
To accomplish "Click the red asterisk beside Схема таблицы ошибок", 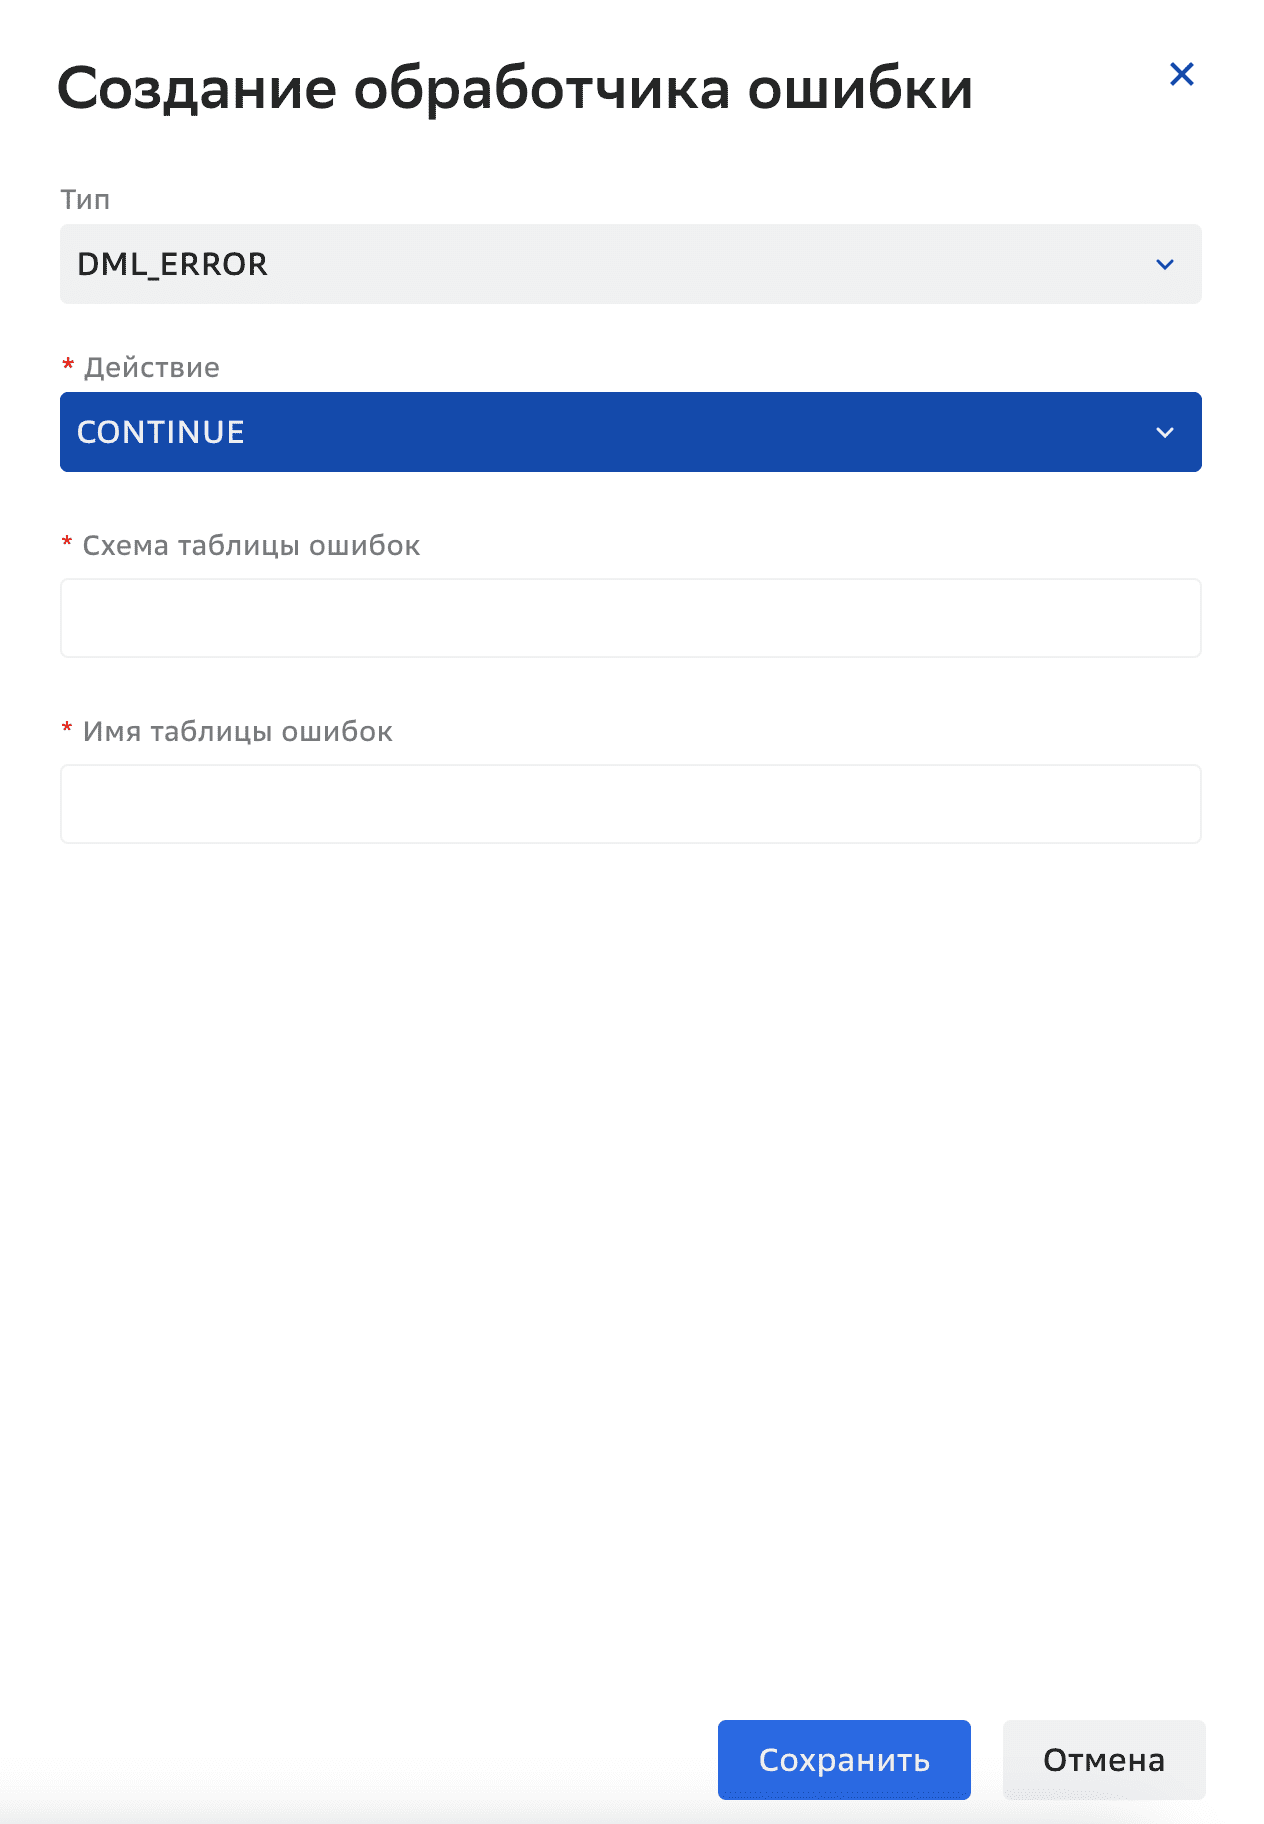I will pos(67,542).
